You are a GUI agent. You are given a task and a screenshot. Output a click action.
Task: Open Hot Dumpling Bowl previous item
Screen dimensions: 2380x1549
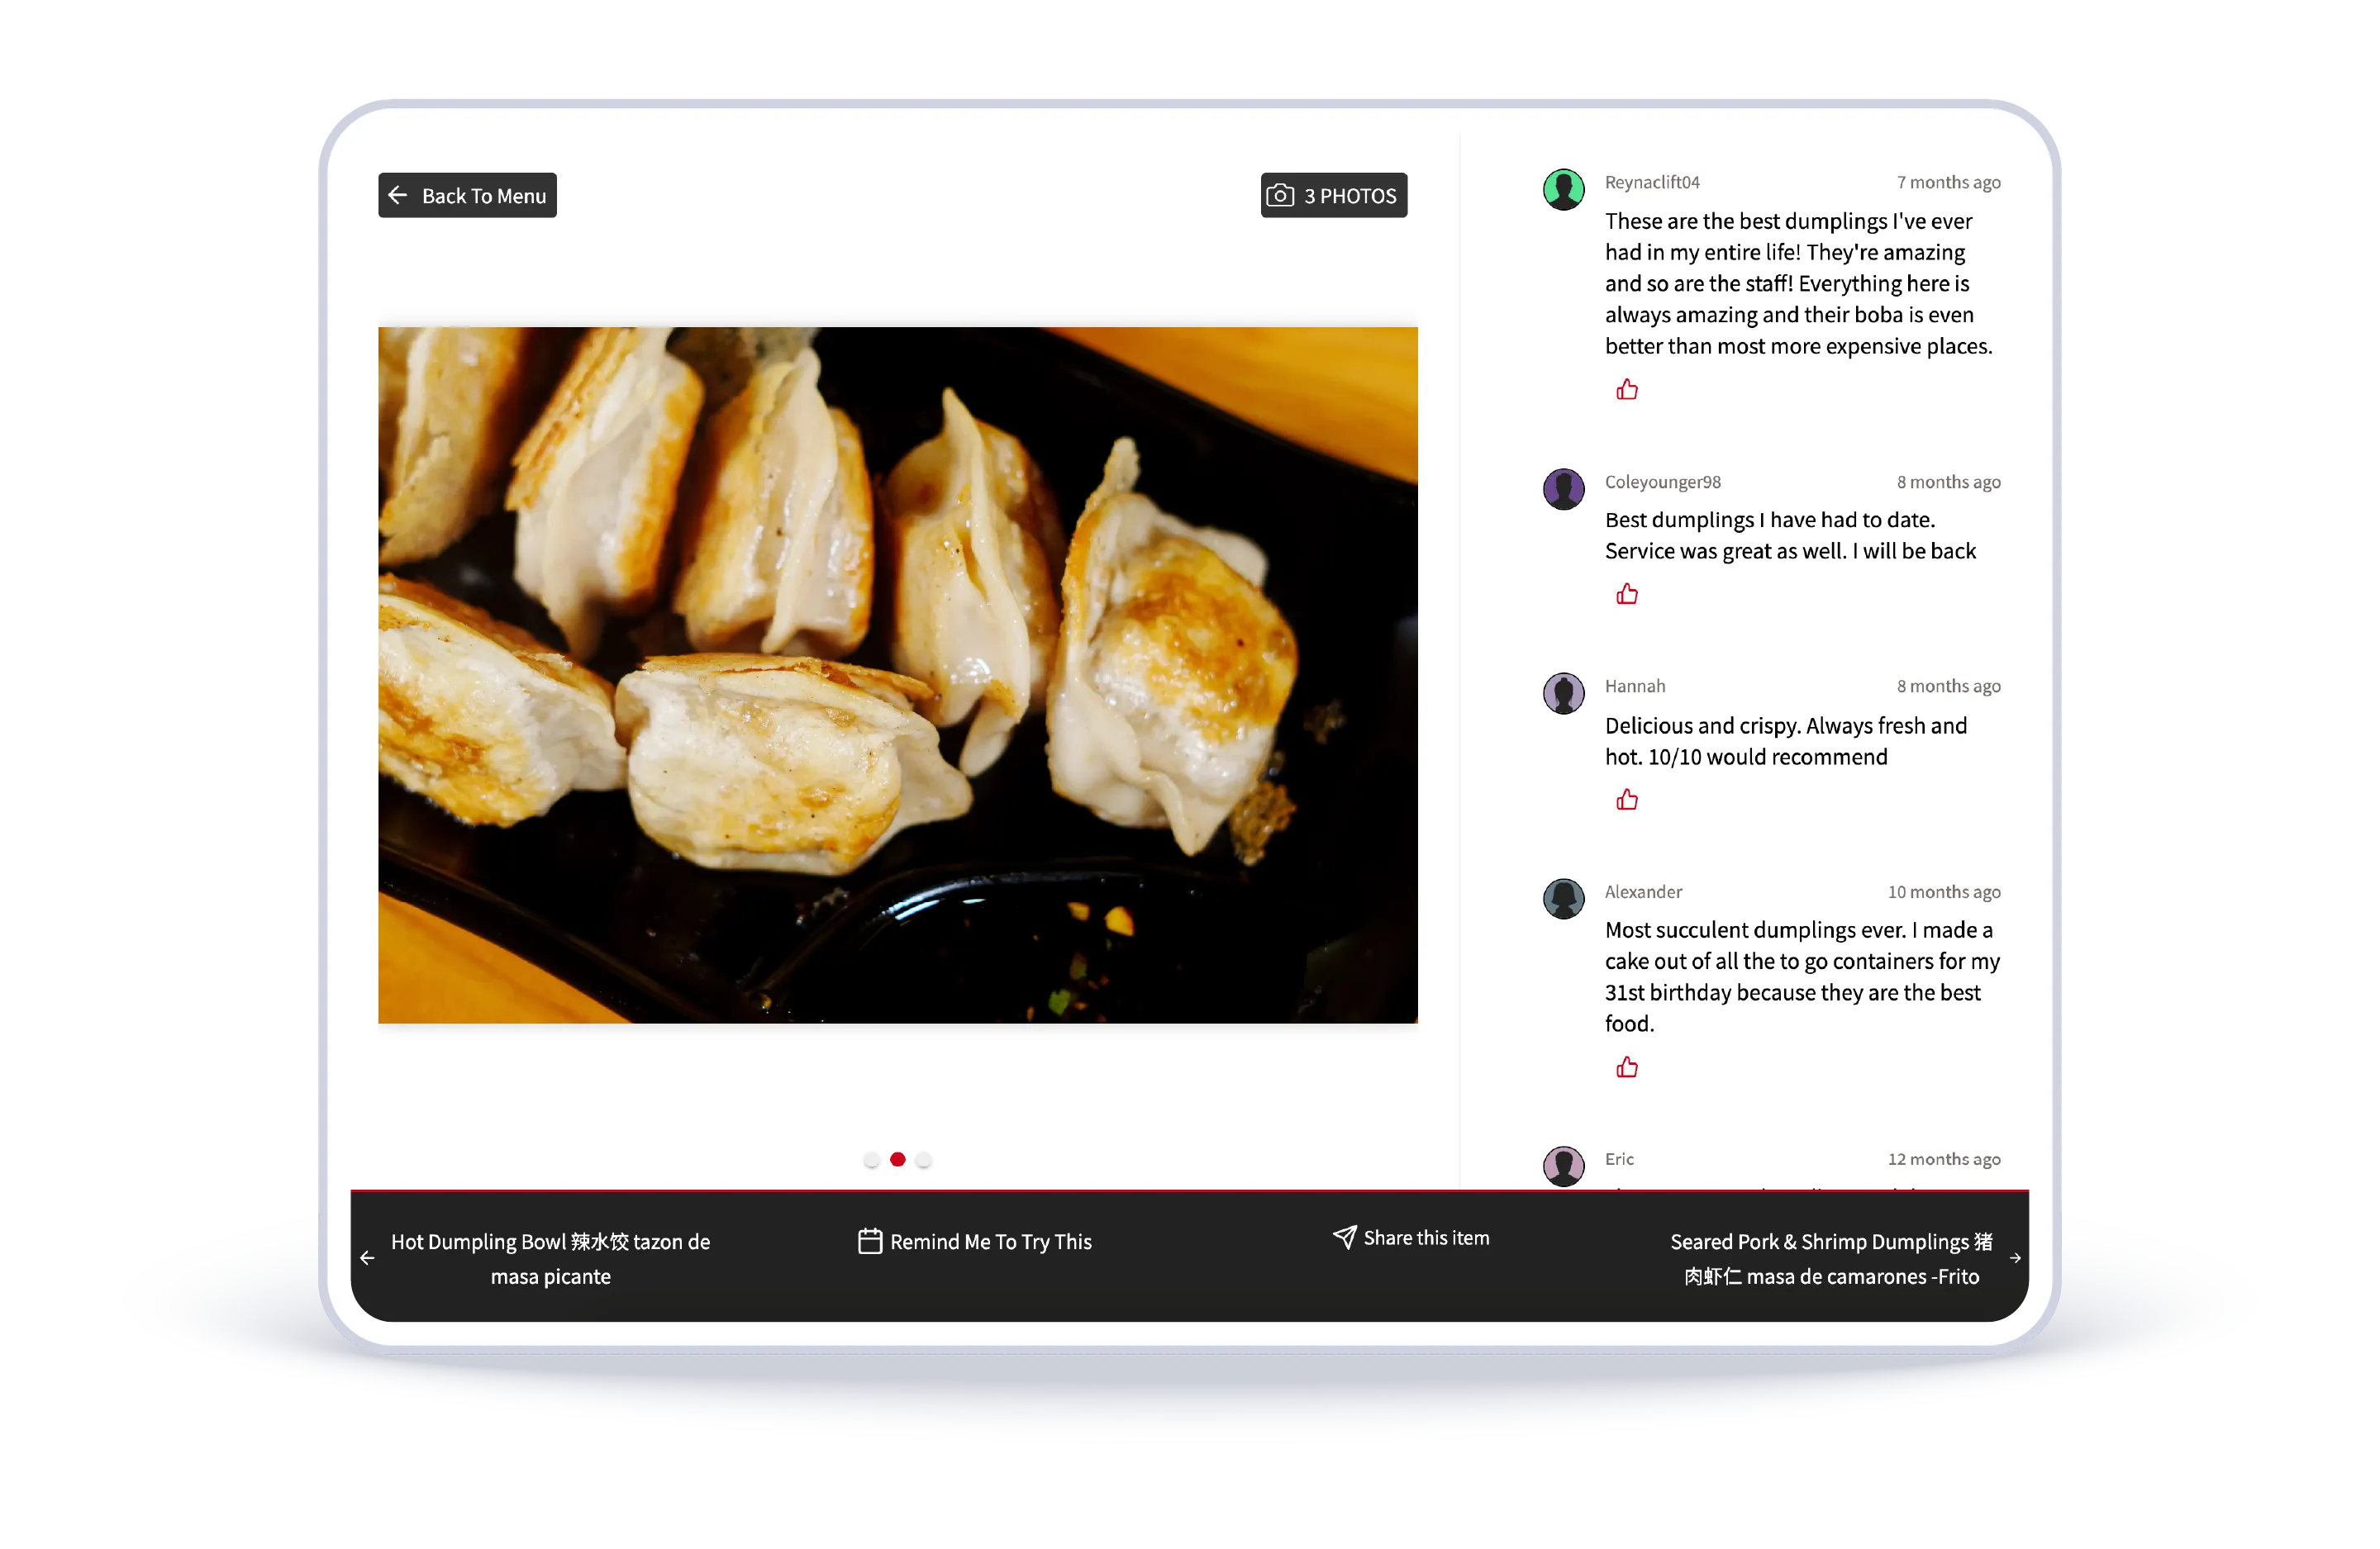[550, 1258]
